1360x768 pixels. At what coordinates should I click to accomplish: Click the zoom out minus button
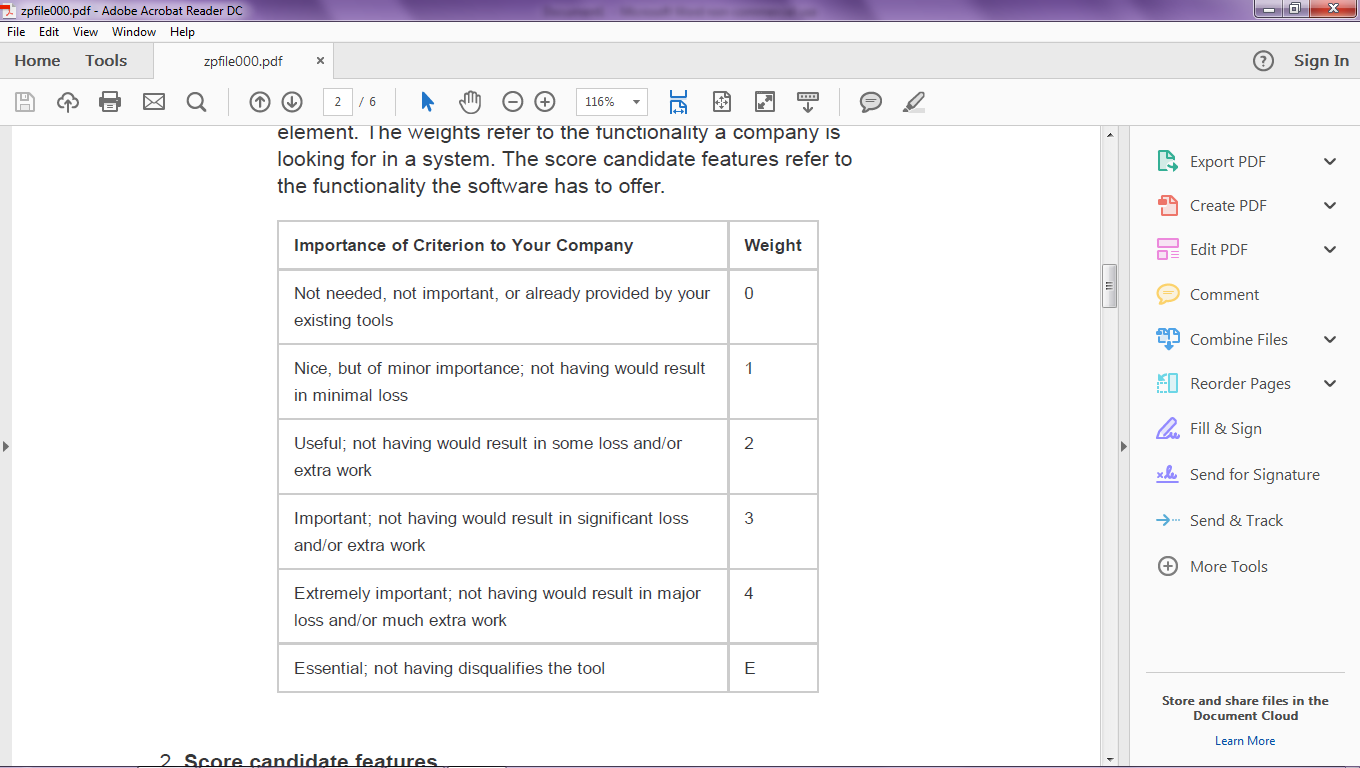(513, 102)
